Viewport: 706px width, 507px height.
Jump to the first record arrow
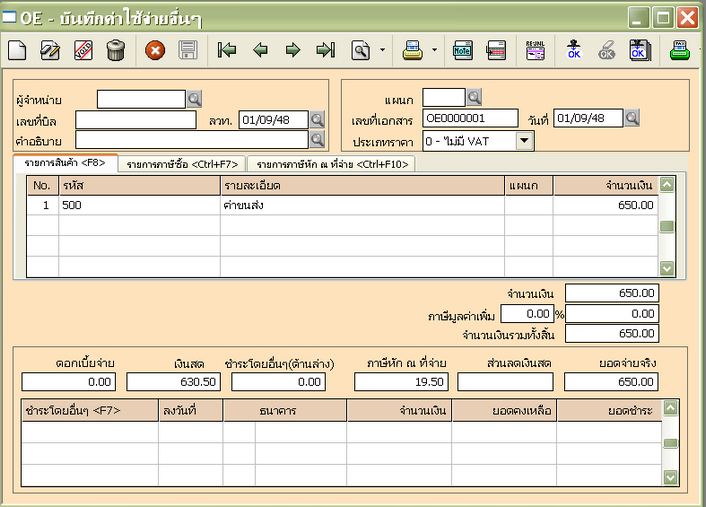click(227, 49)
